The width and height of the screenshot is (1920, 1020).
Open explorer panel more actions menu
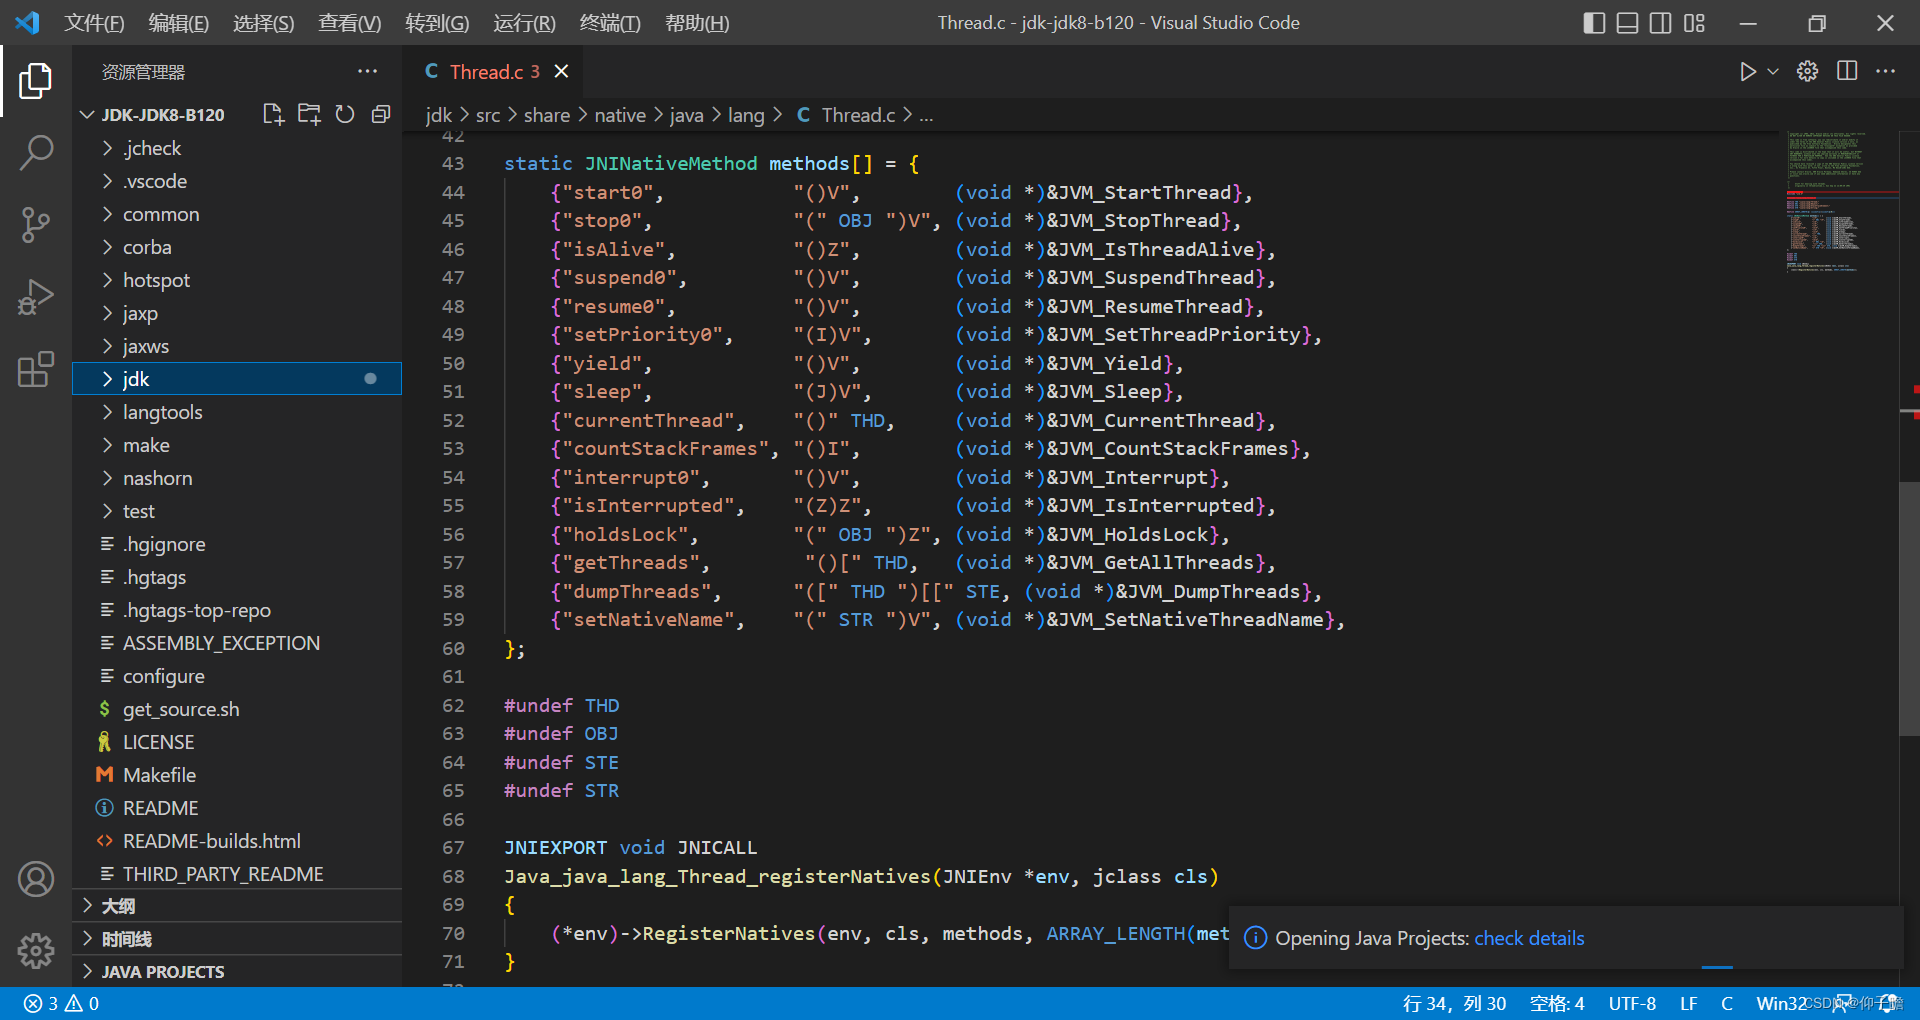pyautogui.click(x=367, y=71)
